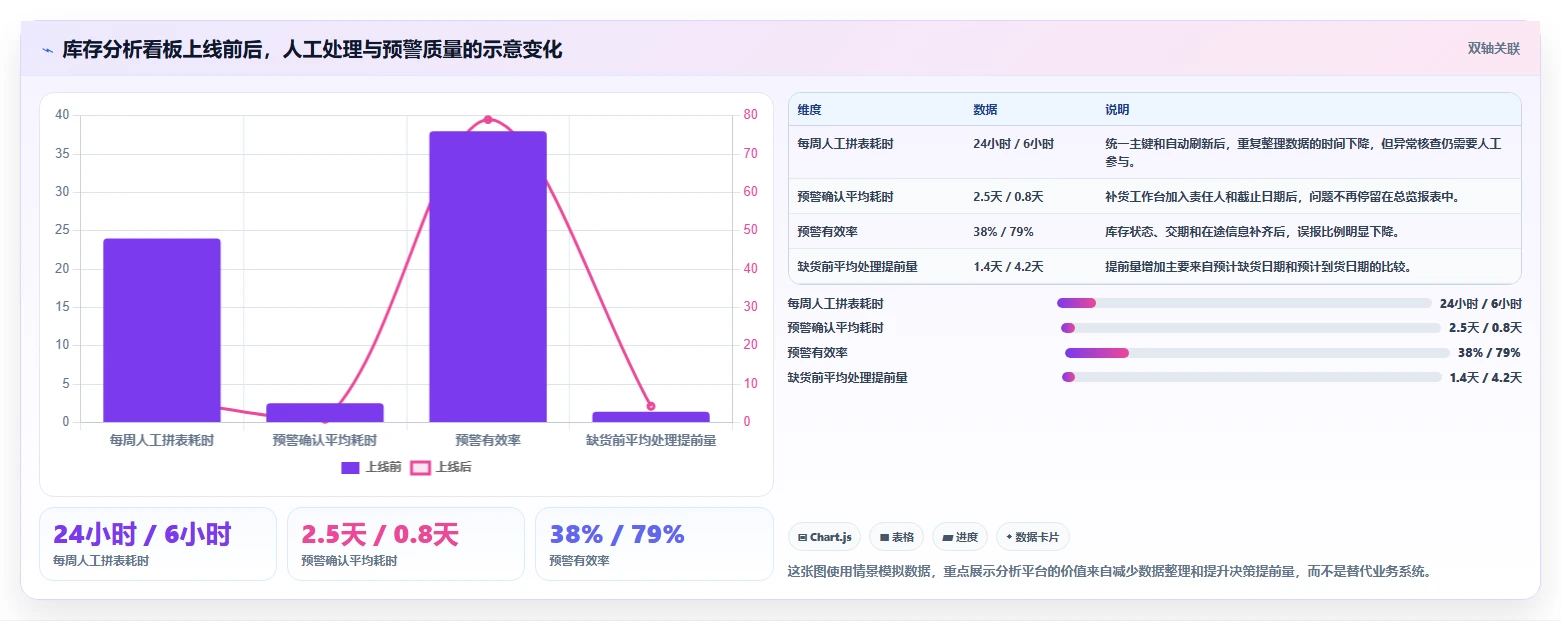Screen dimensions: 1561x621
Task: Click the 预警确认平均耗时 progress bar
Action: click(1251, 328)
